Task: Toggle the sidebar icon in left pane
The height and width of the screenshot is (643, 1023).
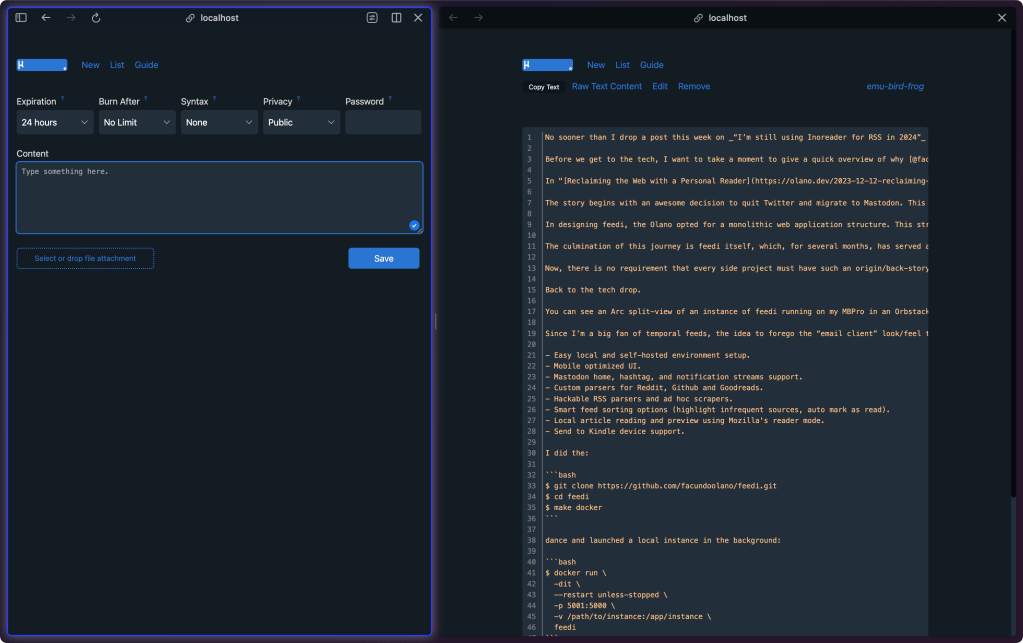Action: coord(21,18)
